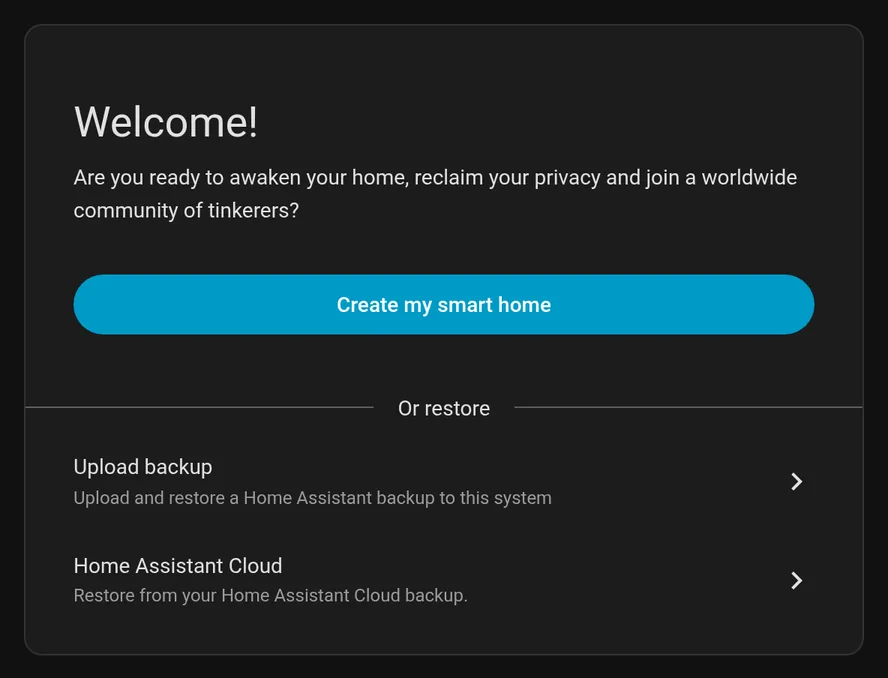Select the Home Assistant Cloud restore option
Image resolution: width=888 pixels, height=678 pixels.
443,580
